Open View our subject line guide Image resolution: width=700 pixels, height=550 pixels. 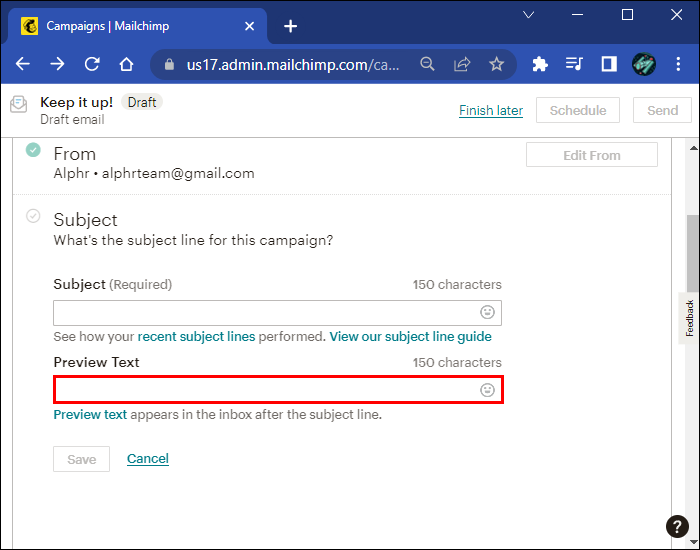(x=410, y=336)
